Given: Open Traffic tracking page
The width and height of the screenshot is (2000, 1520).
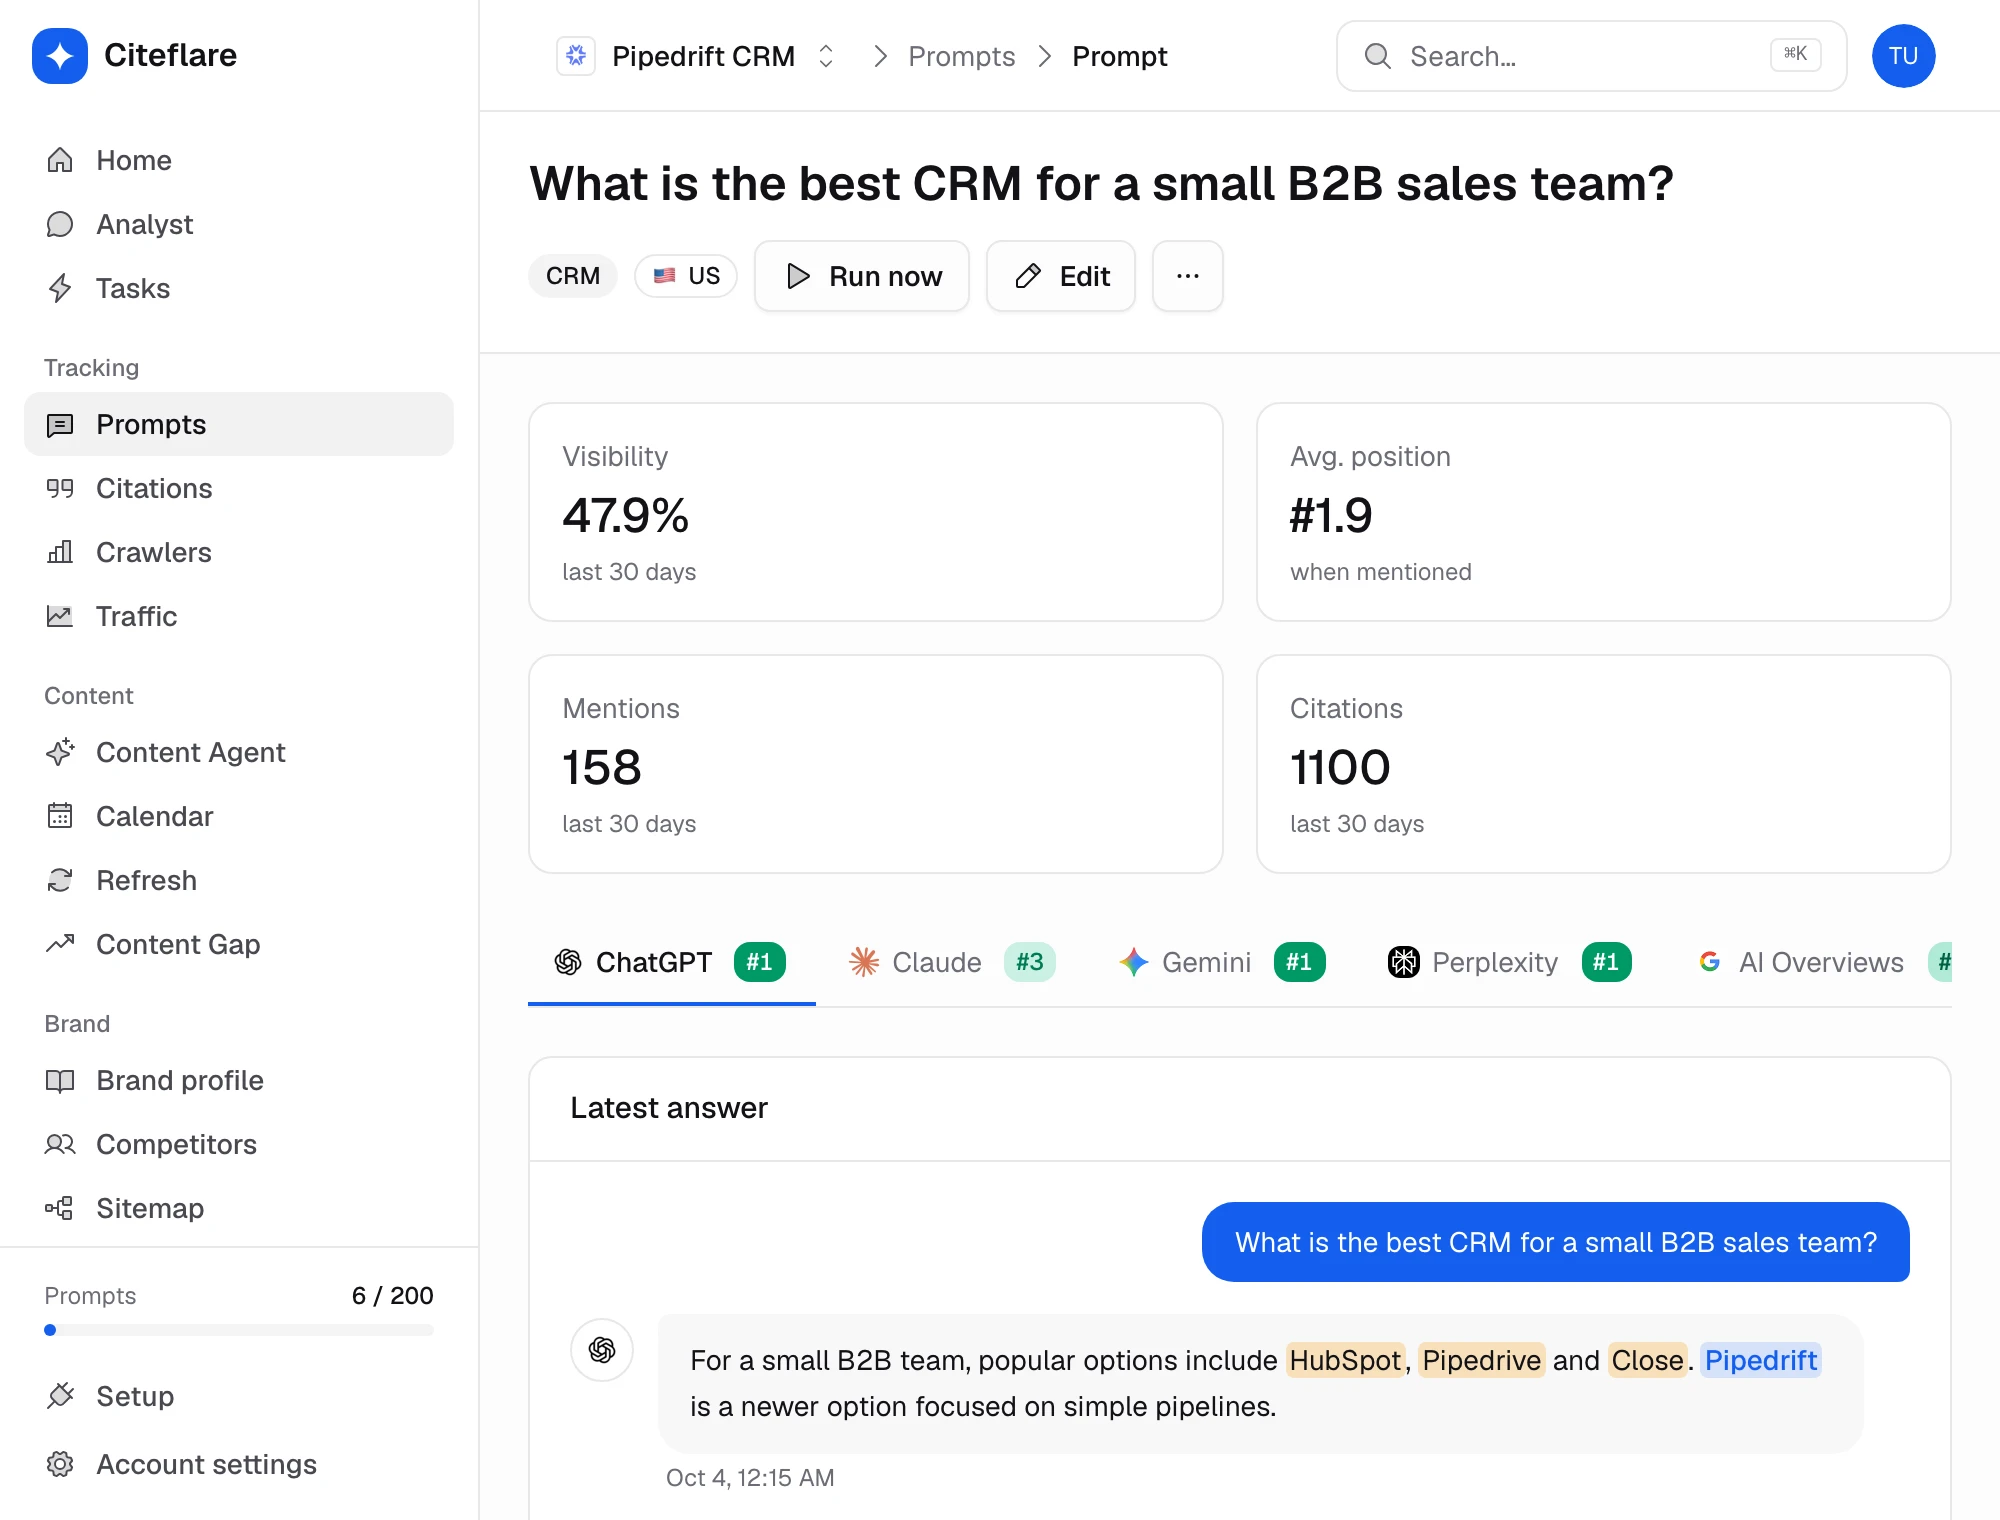Looking at the screenshot, I should pos(239,616).
